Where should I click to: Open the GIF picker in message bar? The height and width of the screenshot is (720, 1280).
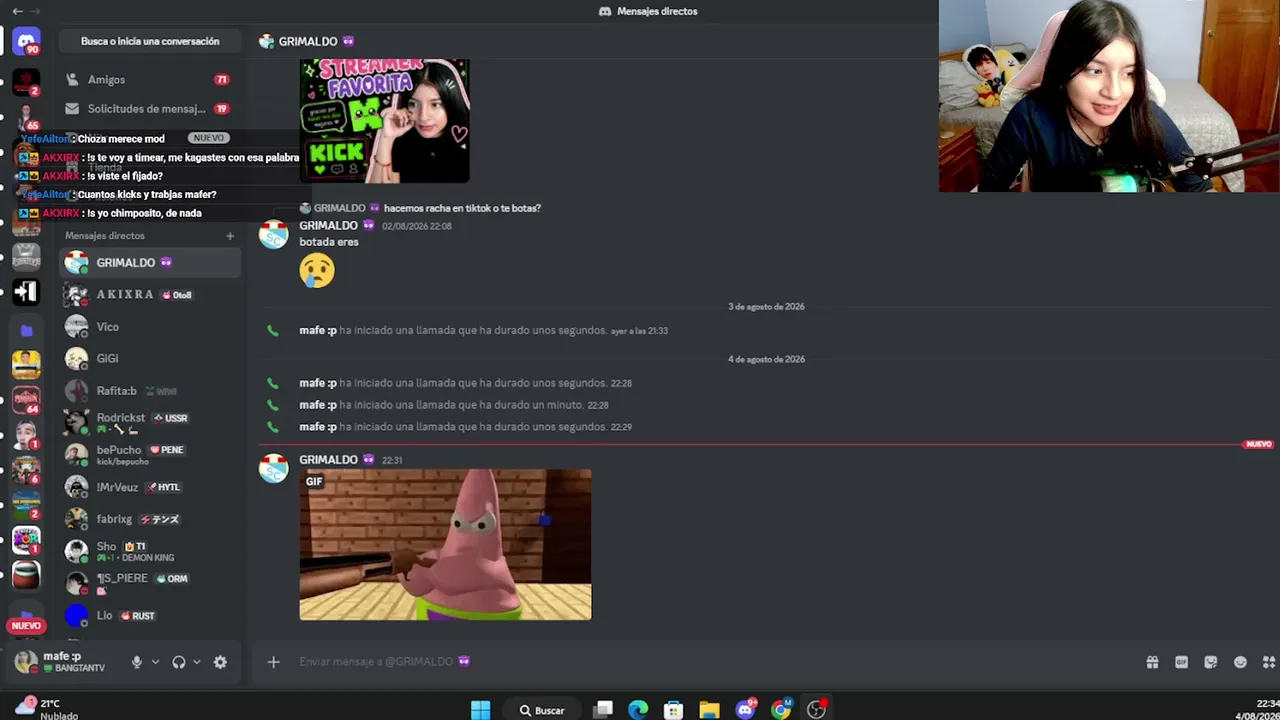pyautogui.click(x=1181, y=662)
